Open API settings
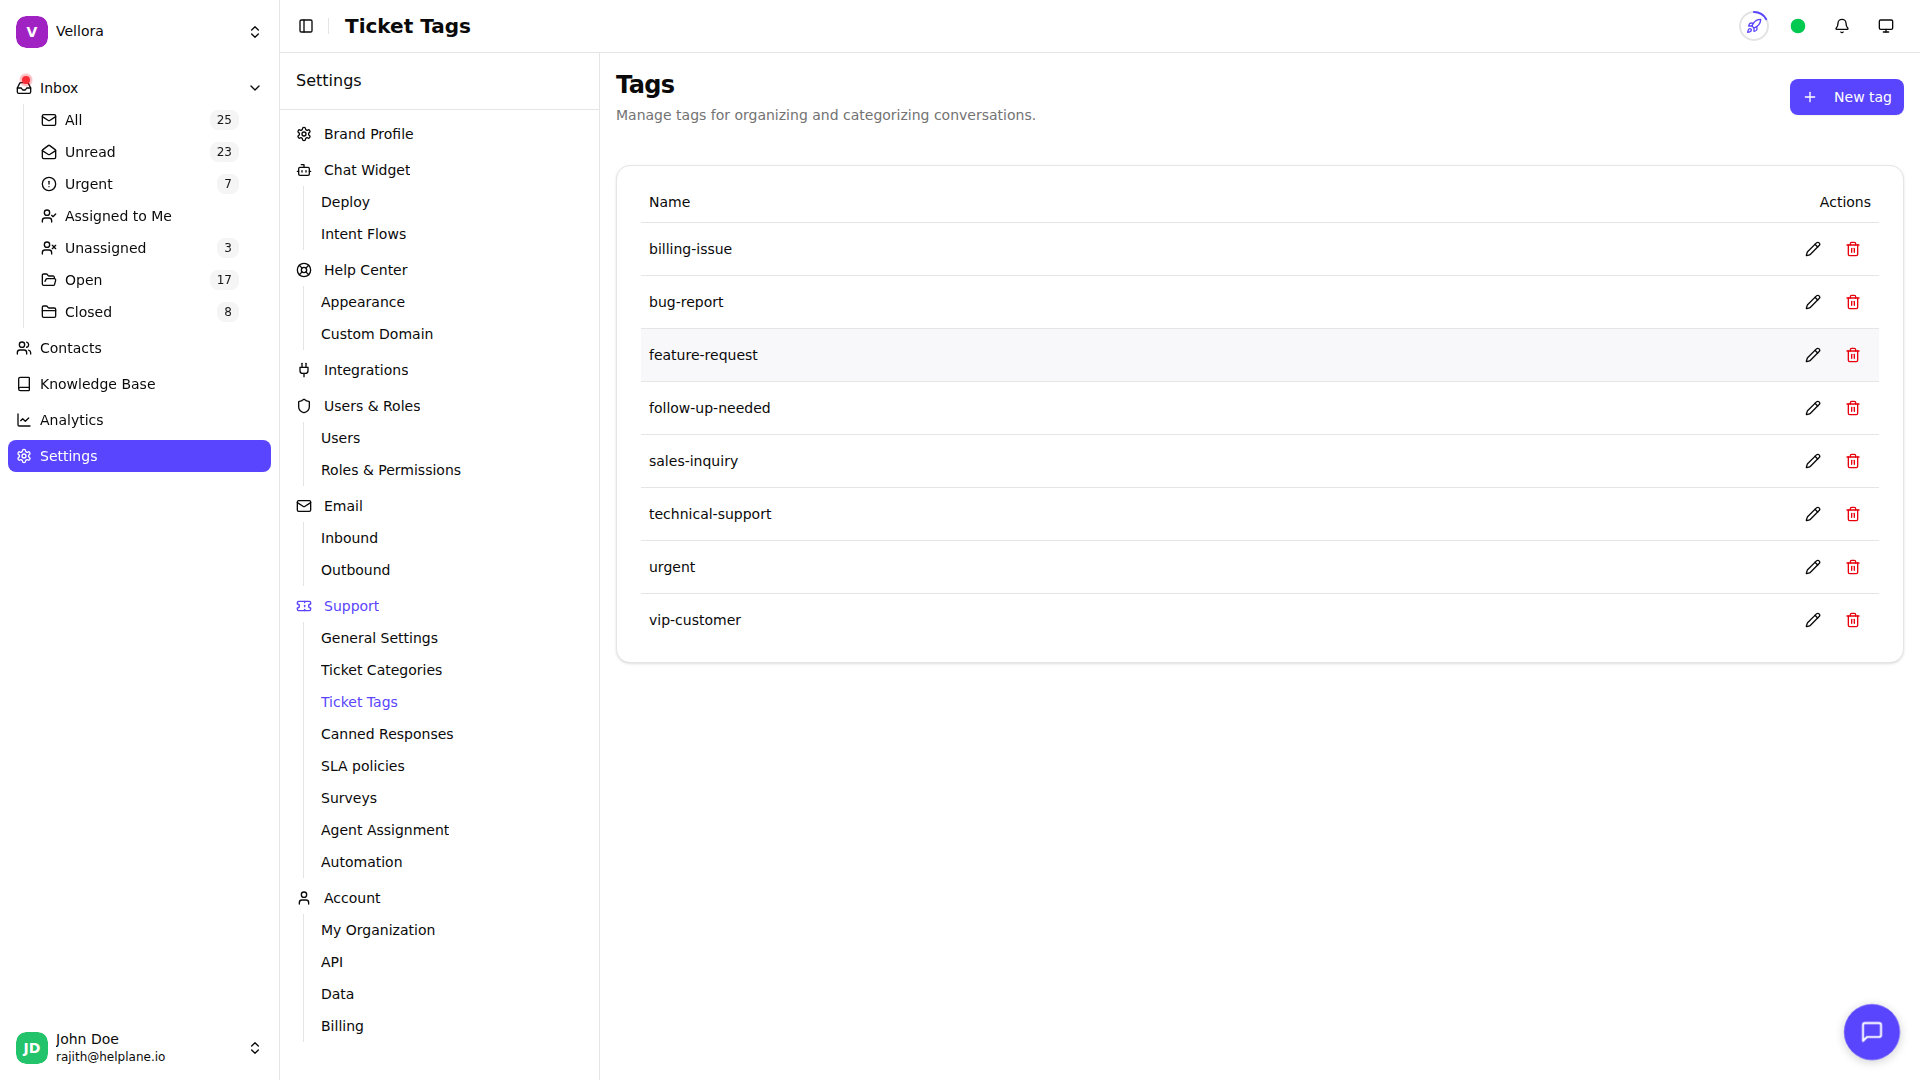The image size is (1920, 1080). tap(332, 962)
